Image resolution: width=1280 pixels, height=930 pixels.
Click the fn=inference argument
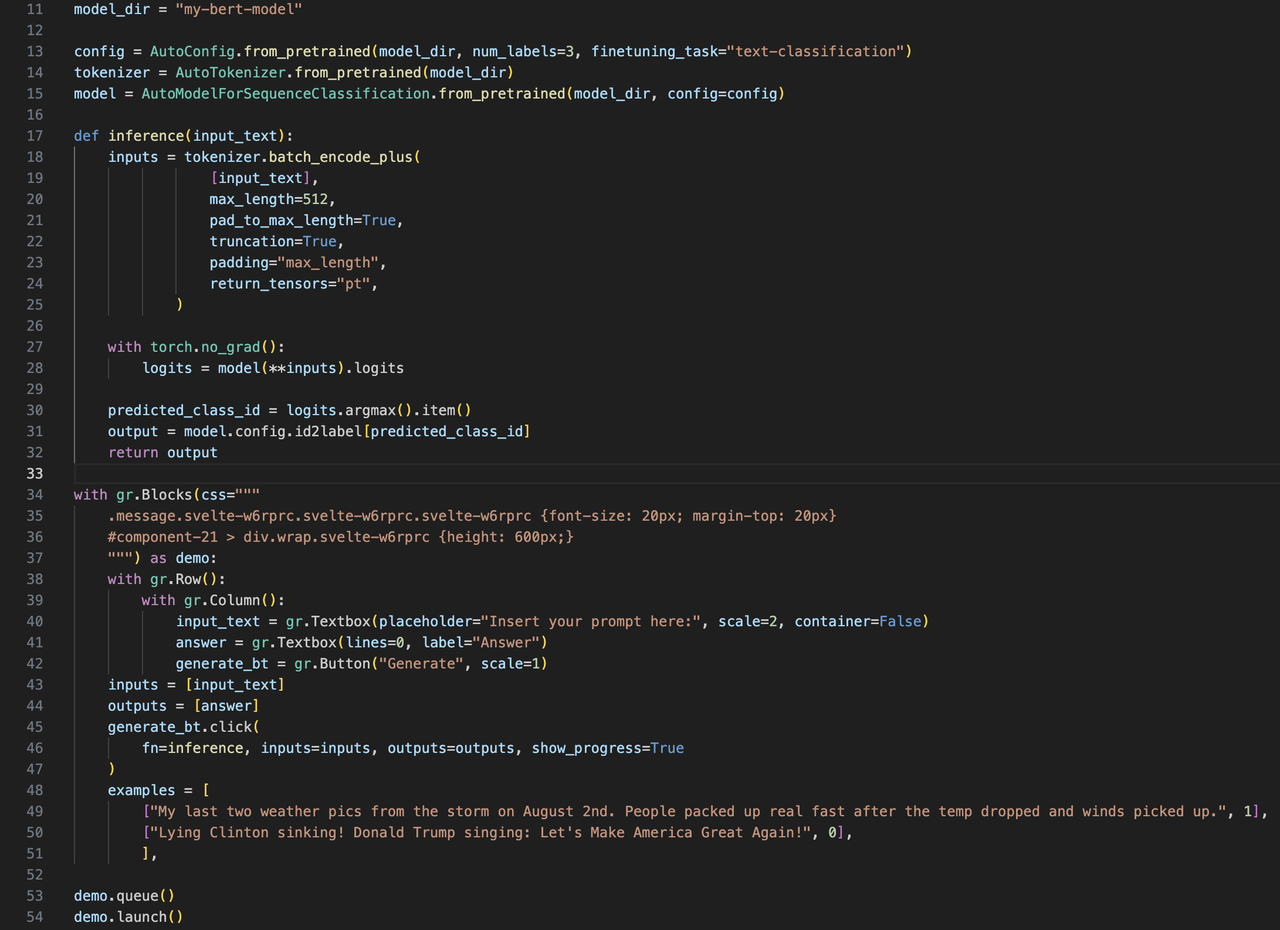click(192, 748)
